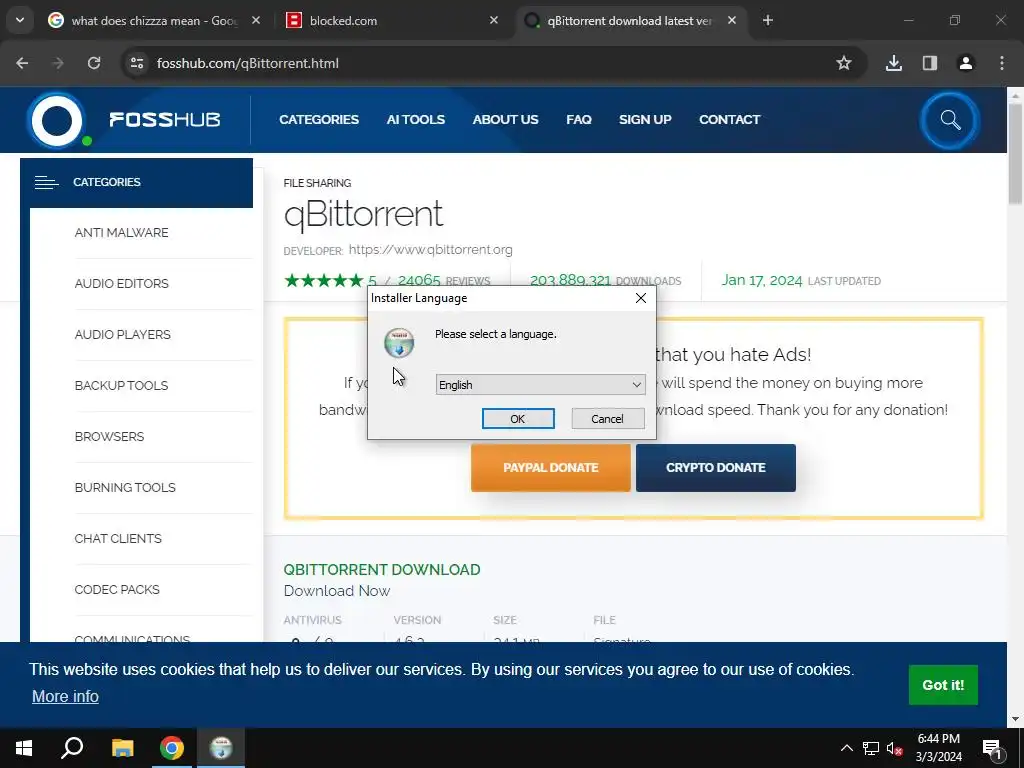Open Chrome profile avatar icon

click(x=966, y=63)
